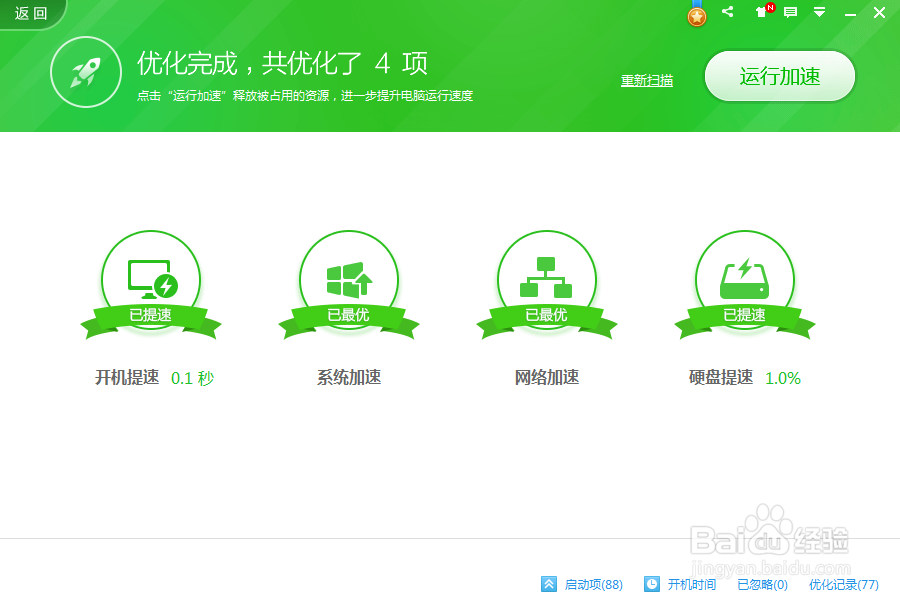Open the 优化记录(77) link
Image resolution: width=900 pixels, height=600 pixels.
click(x=844, y=584)
